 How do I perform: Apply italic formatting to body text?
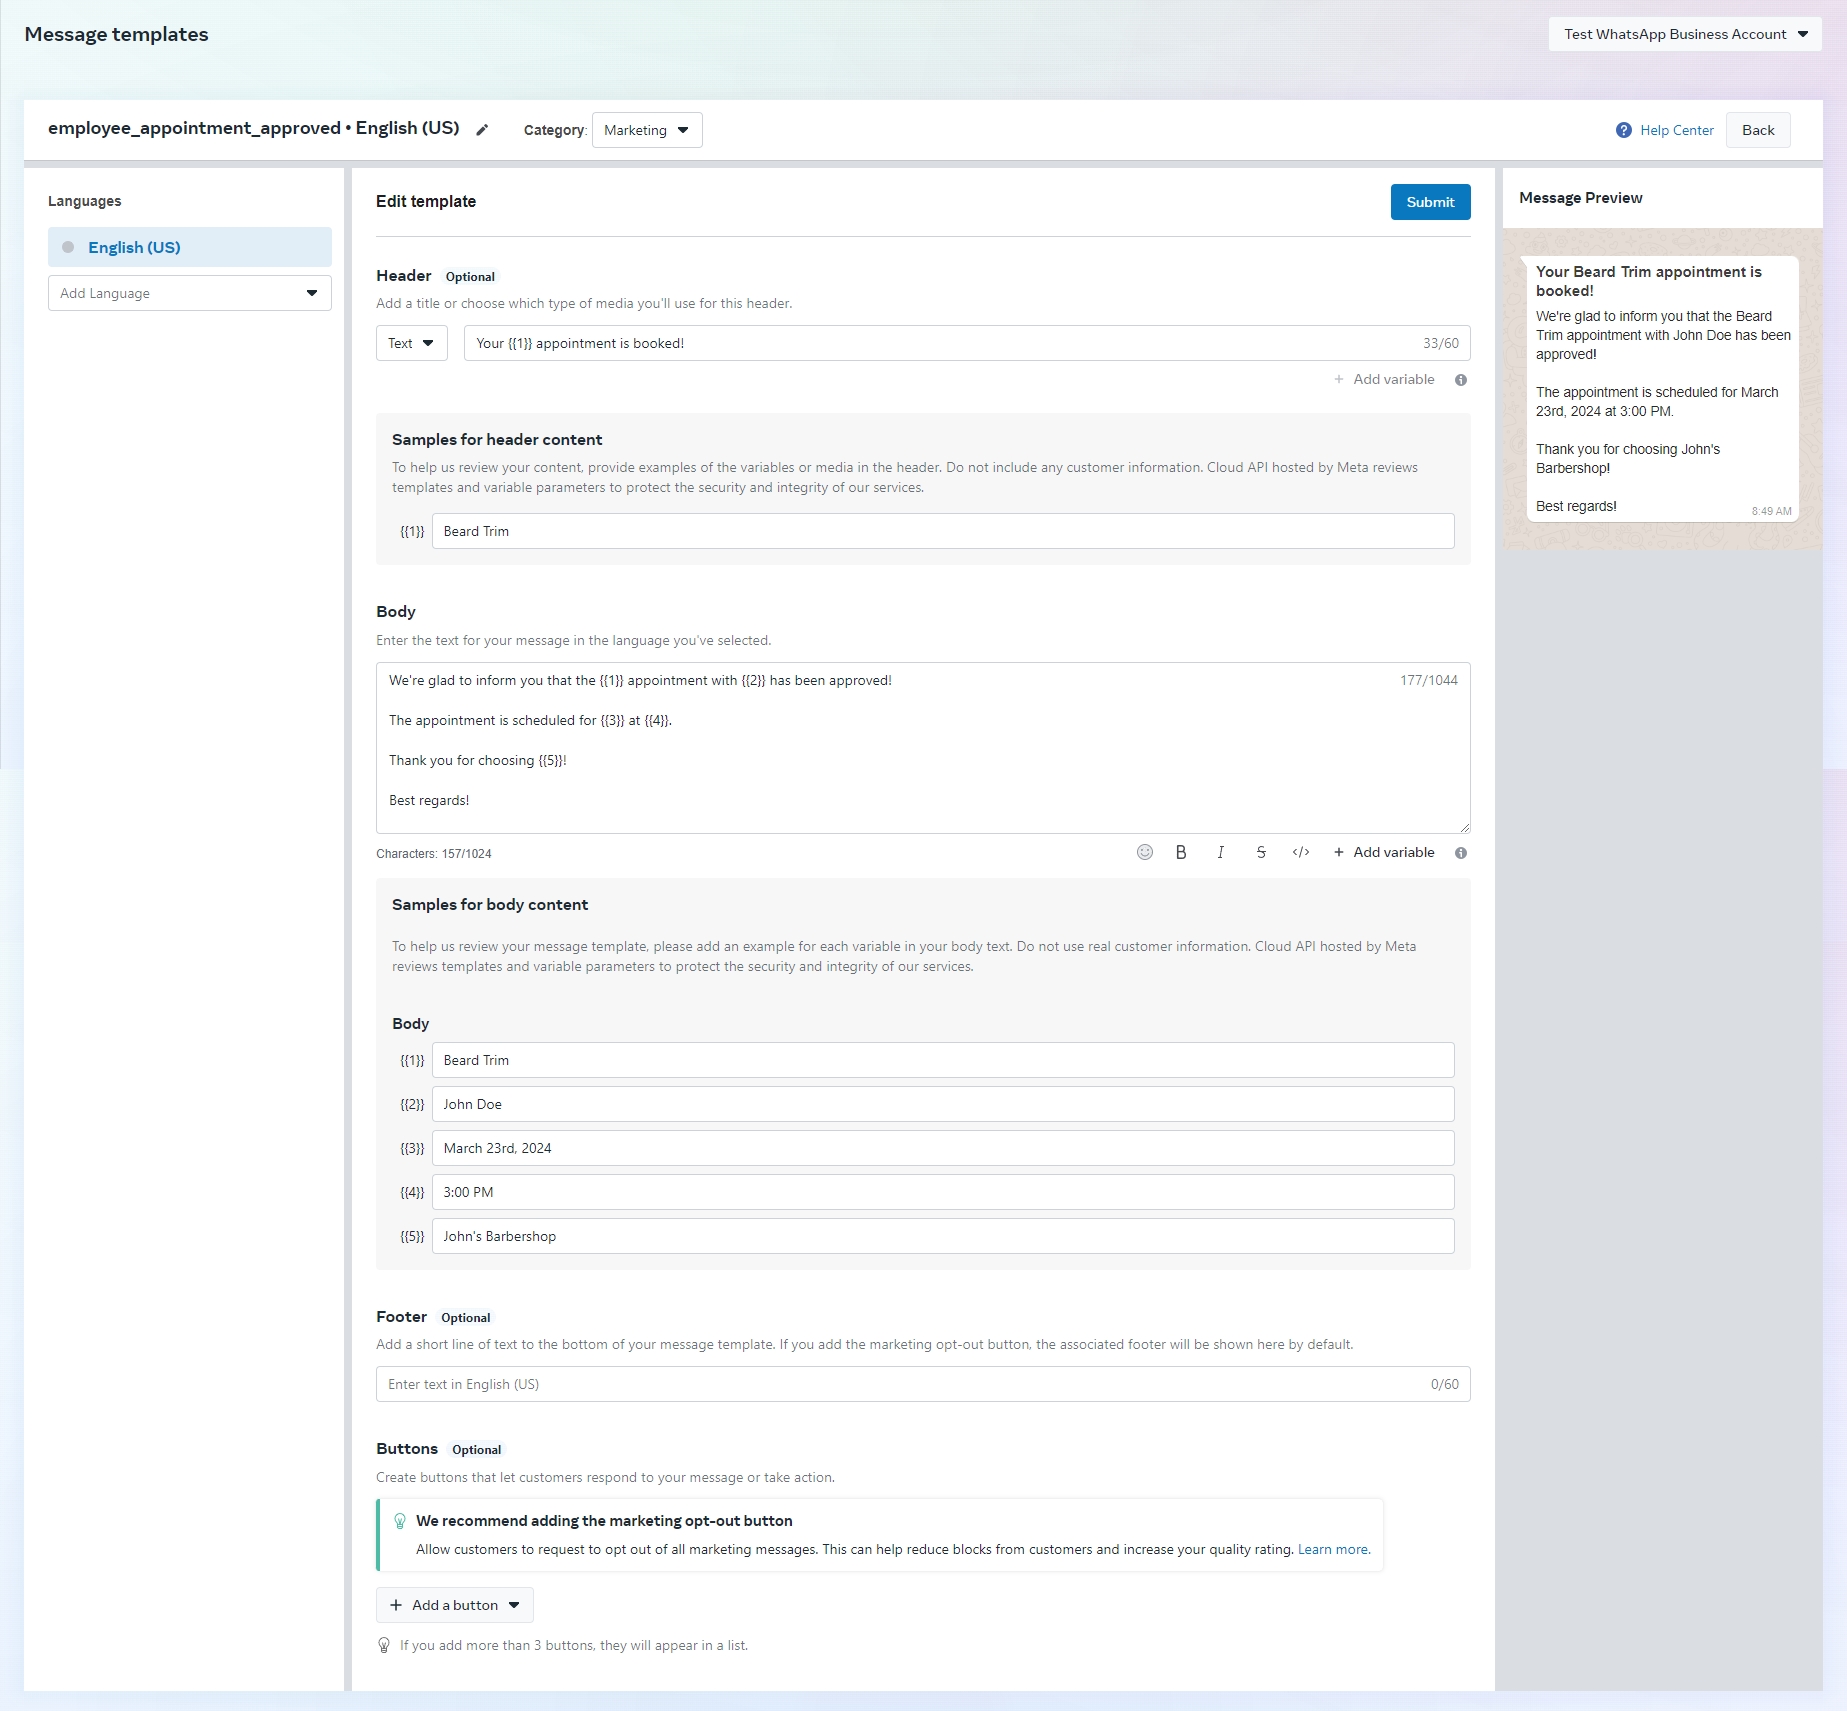coord(1220,852)
